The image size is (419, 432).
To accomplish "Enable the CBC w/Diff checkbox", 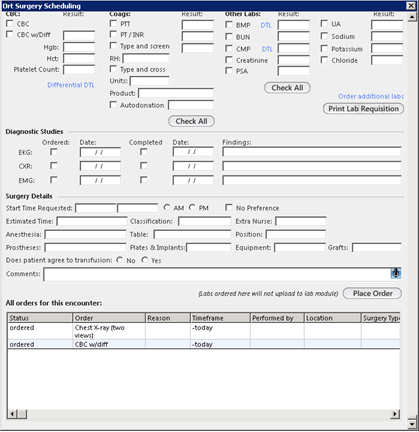I will [x=10, y=34].
